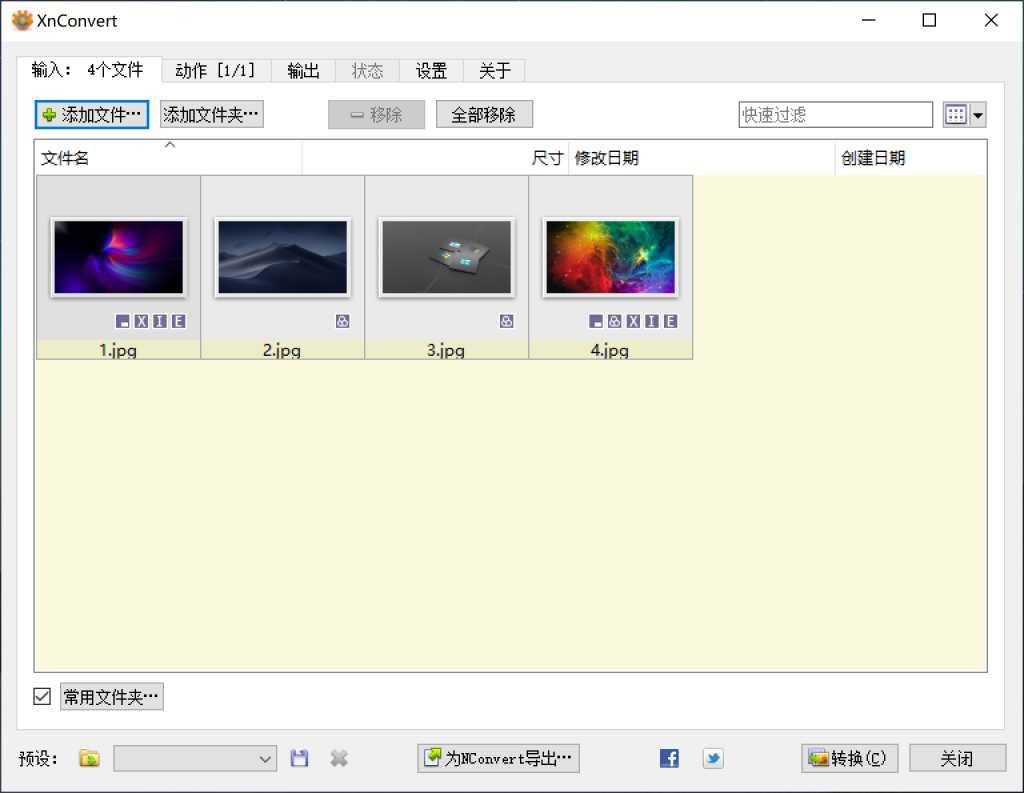
Task: Open the 预设 preset combo box
Action: [x=195, y=758]
